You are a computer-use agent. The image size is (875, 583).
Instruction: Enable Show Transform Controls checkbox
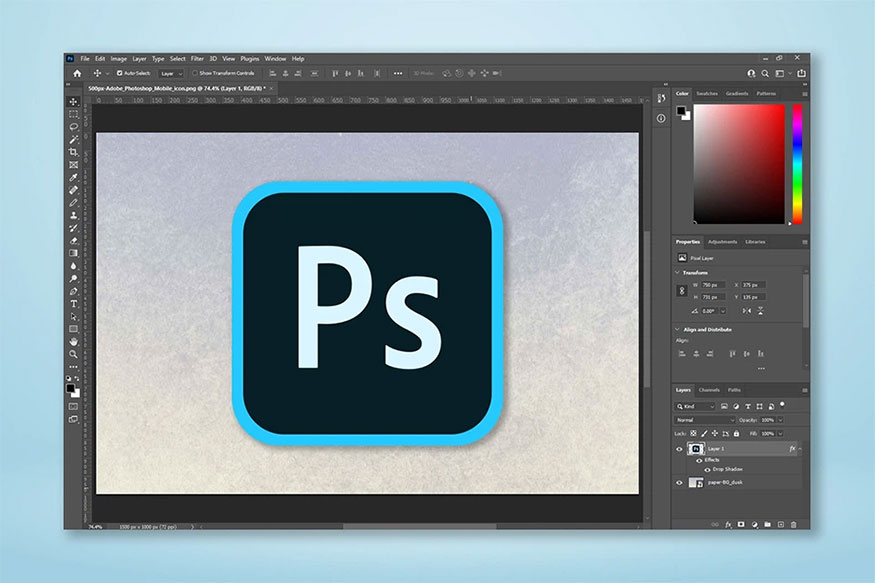tap(195, 73)
